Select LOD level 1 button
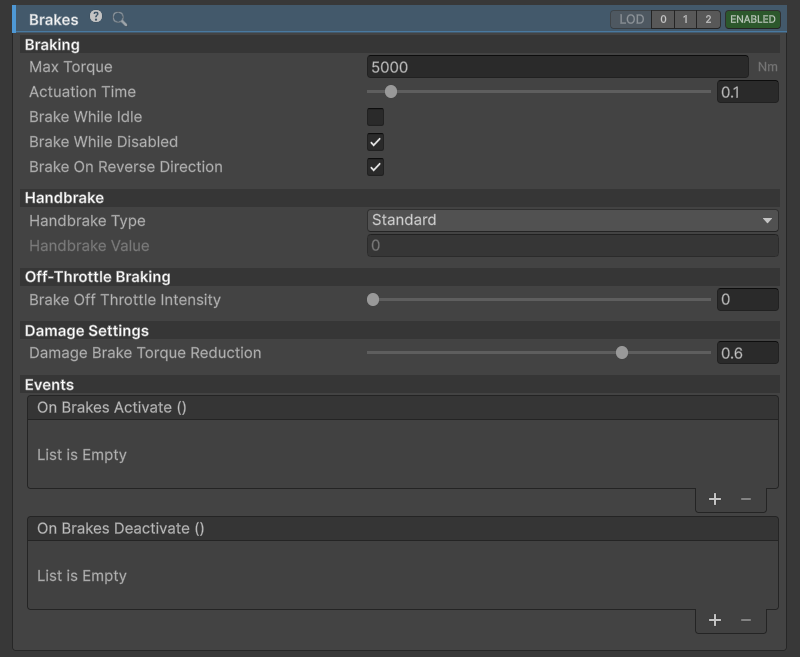 coord(685,19)
